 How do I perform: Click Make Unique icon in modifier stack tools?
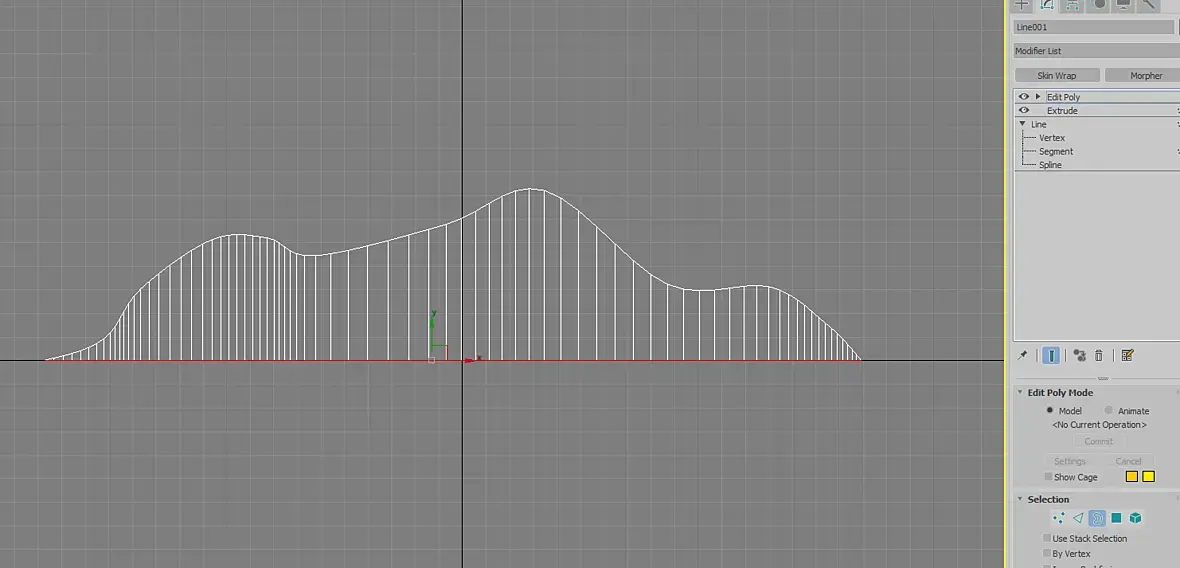(x=1080, y=355)
